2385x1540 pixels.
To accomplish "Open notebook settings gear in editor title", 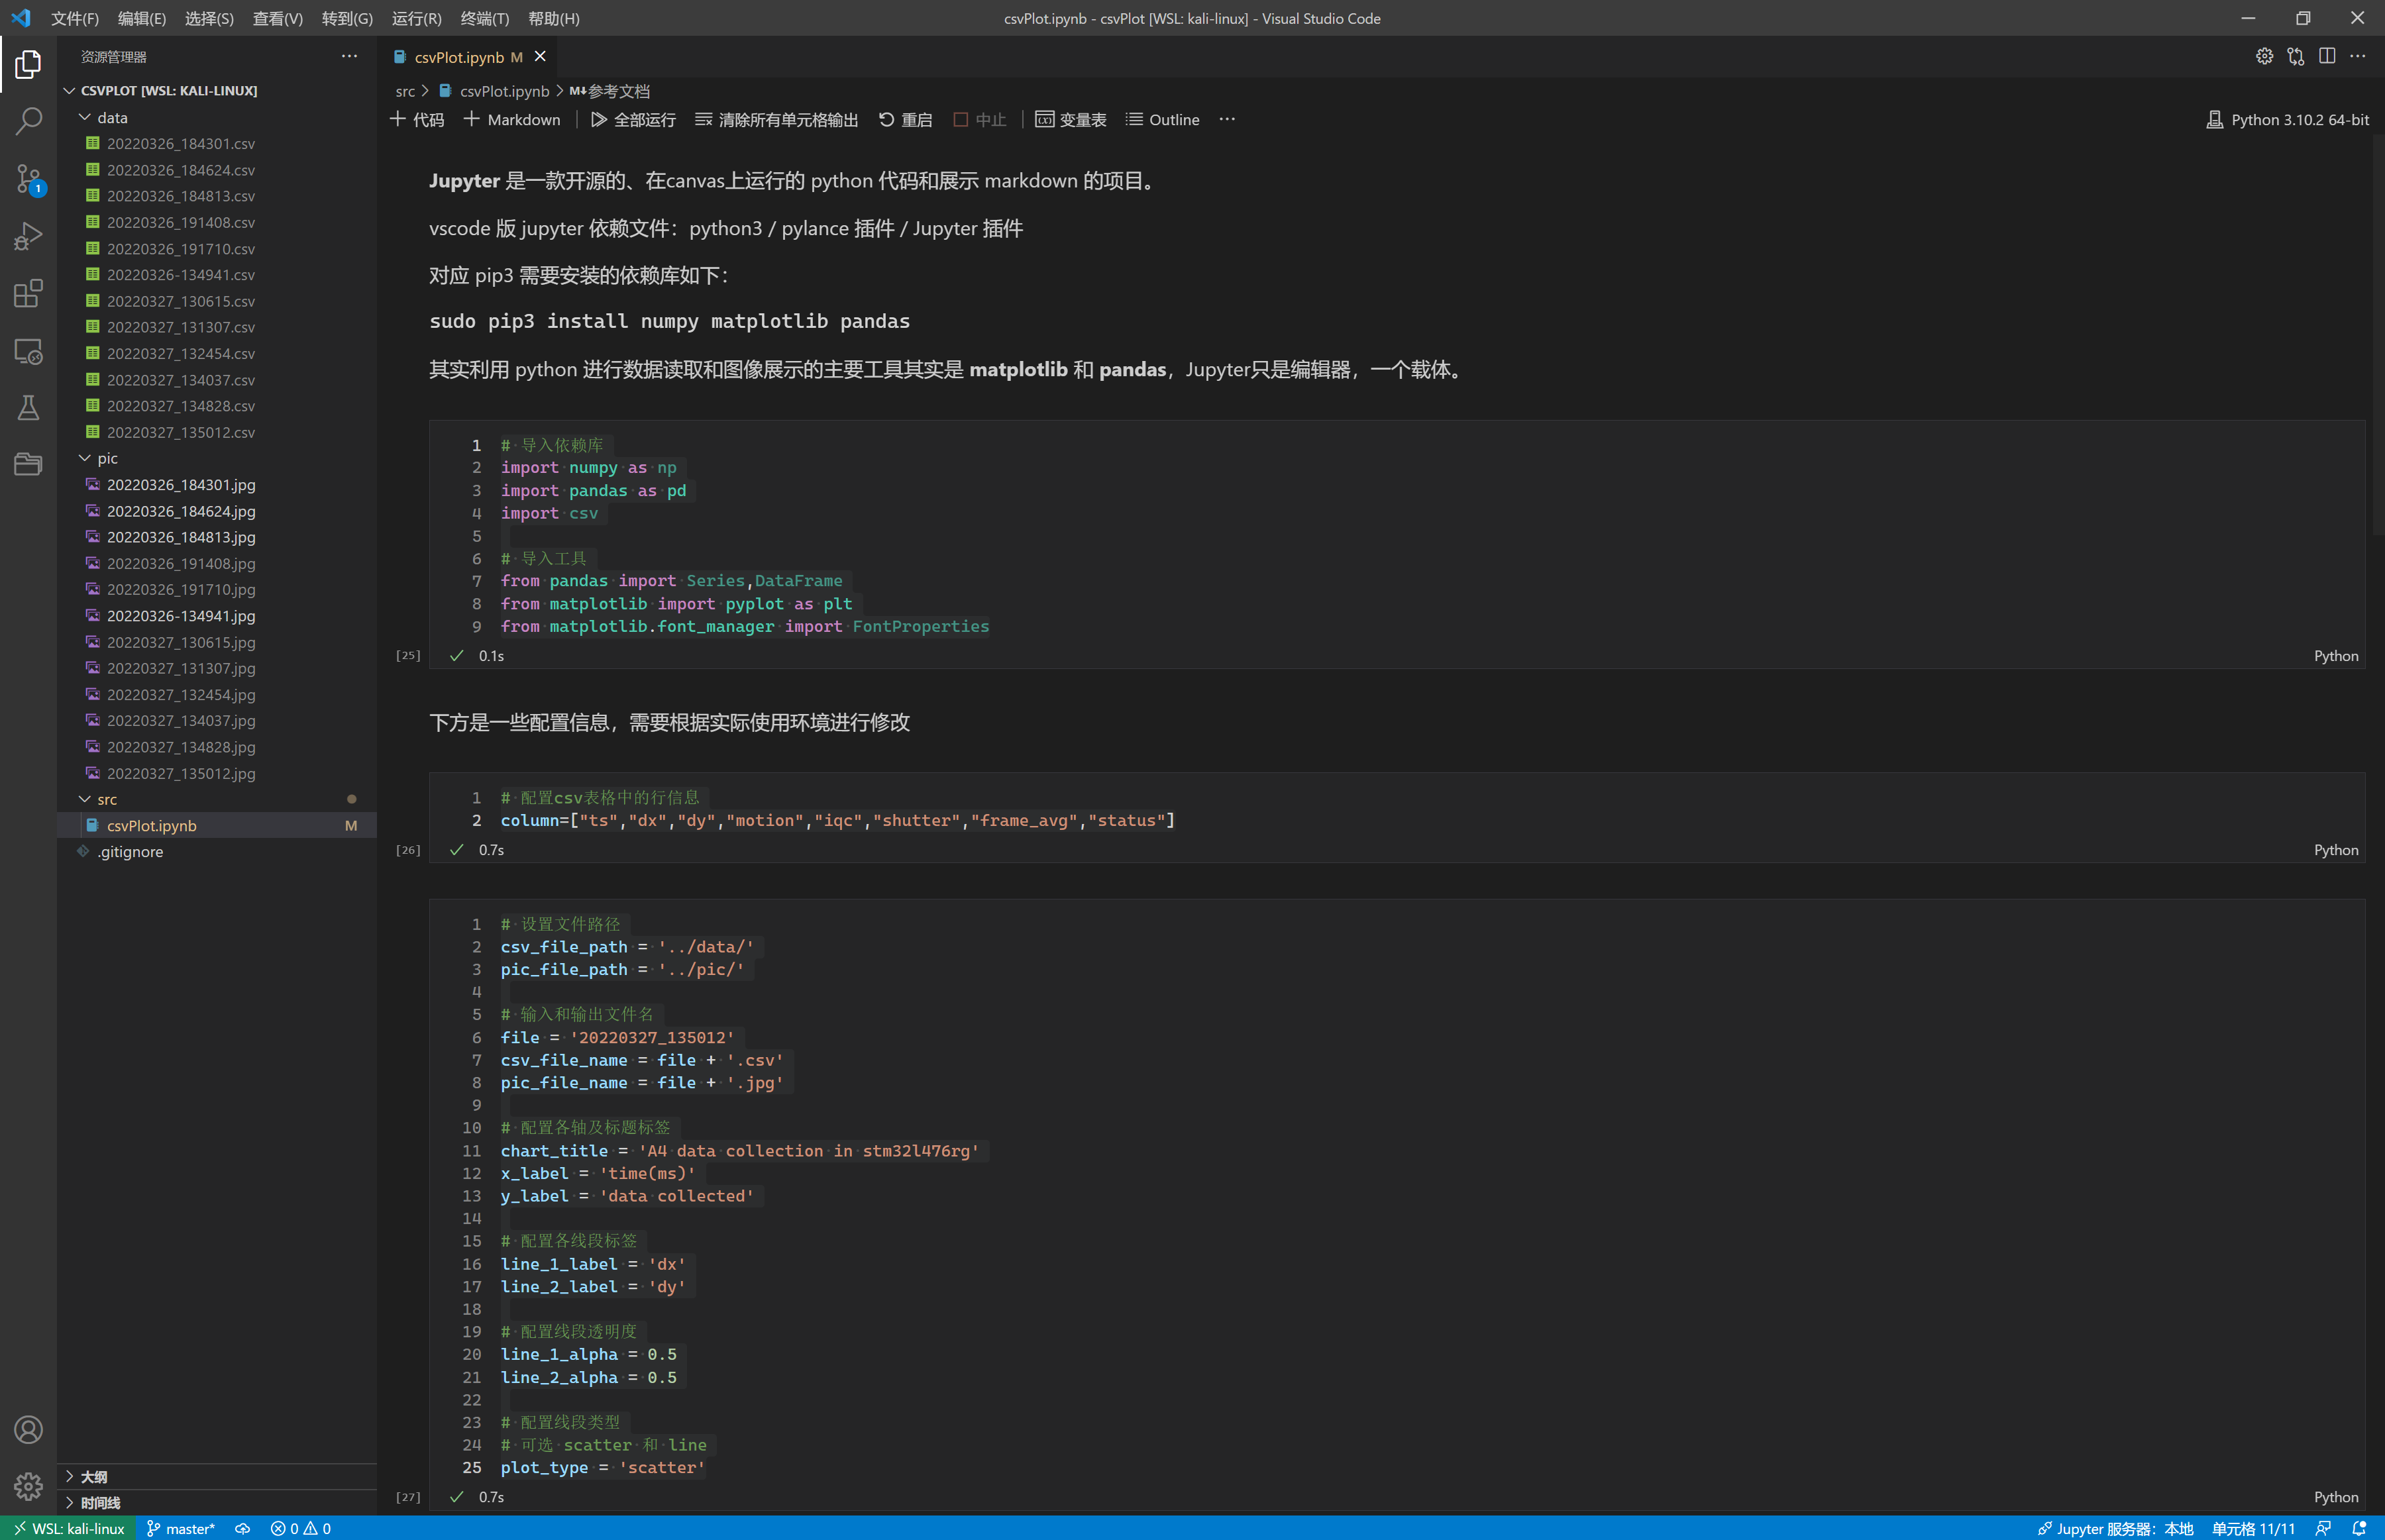I will point(2264,56).
